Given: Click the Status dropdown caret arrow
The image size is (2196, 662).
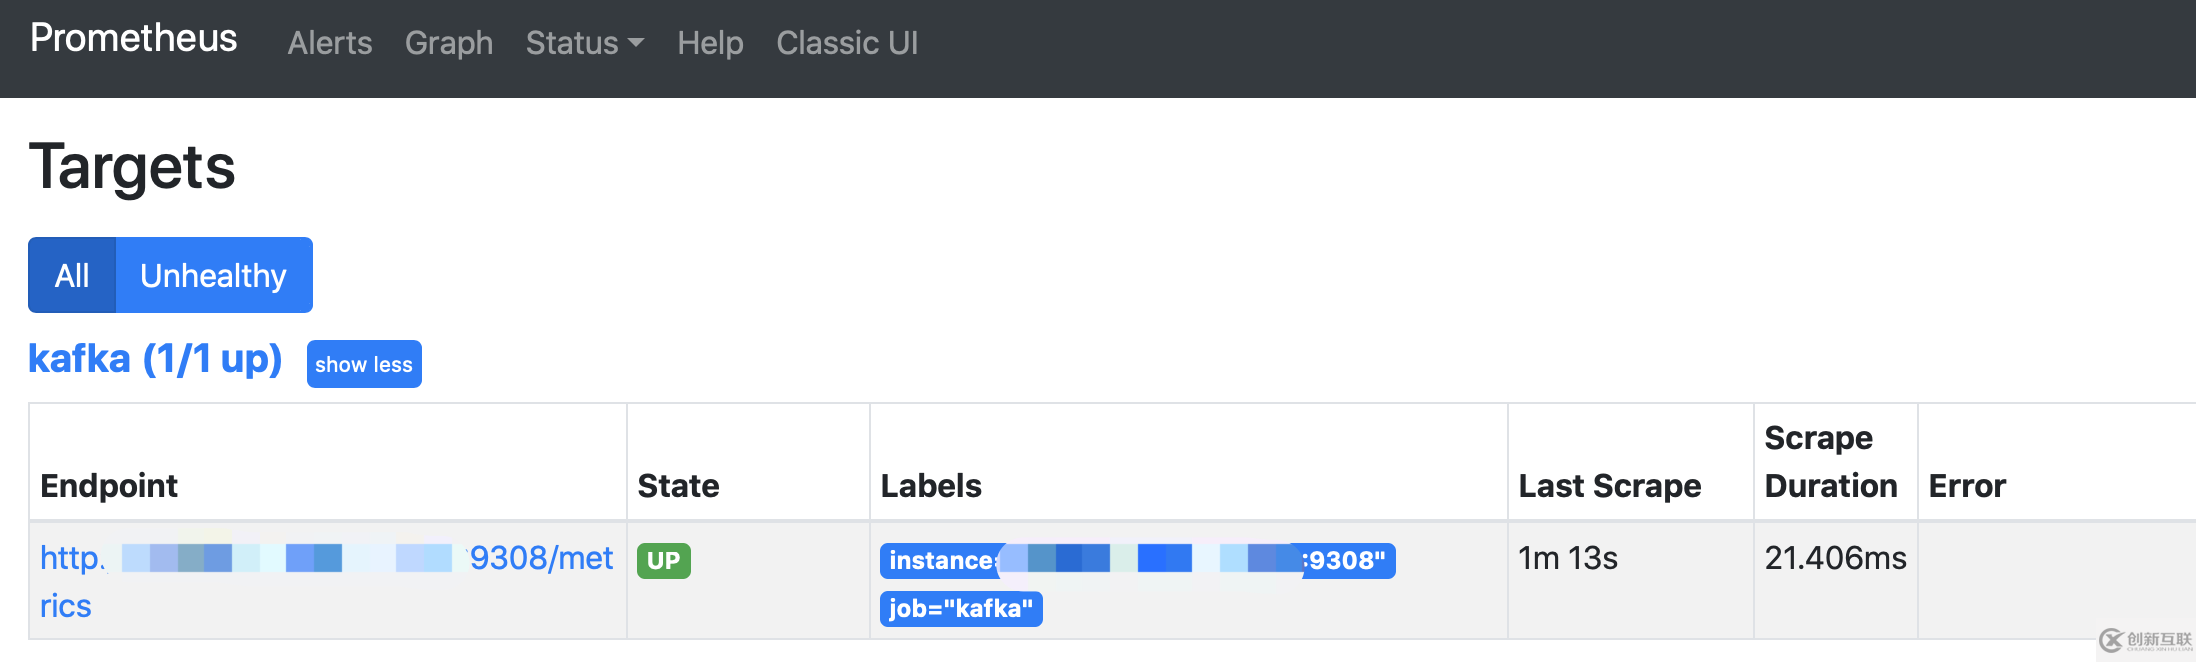Looking at the screenshot, I should [636, 44].
